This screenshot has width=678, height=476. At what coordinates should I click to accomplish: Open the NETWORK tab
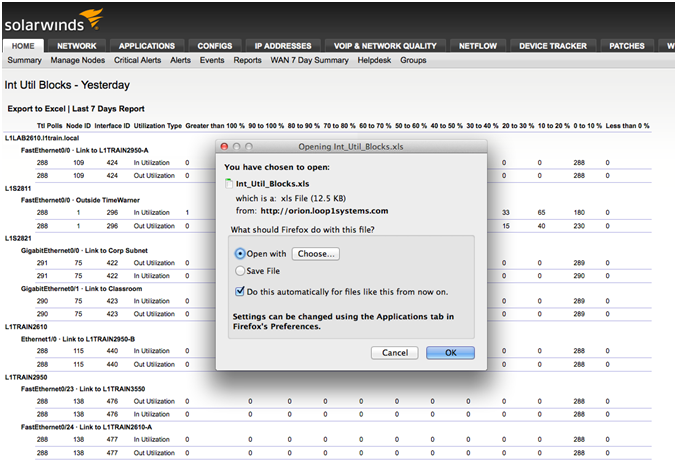pos(77,46)
